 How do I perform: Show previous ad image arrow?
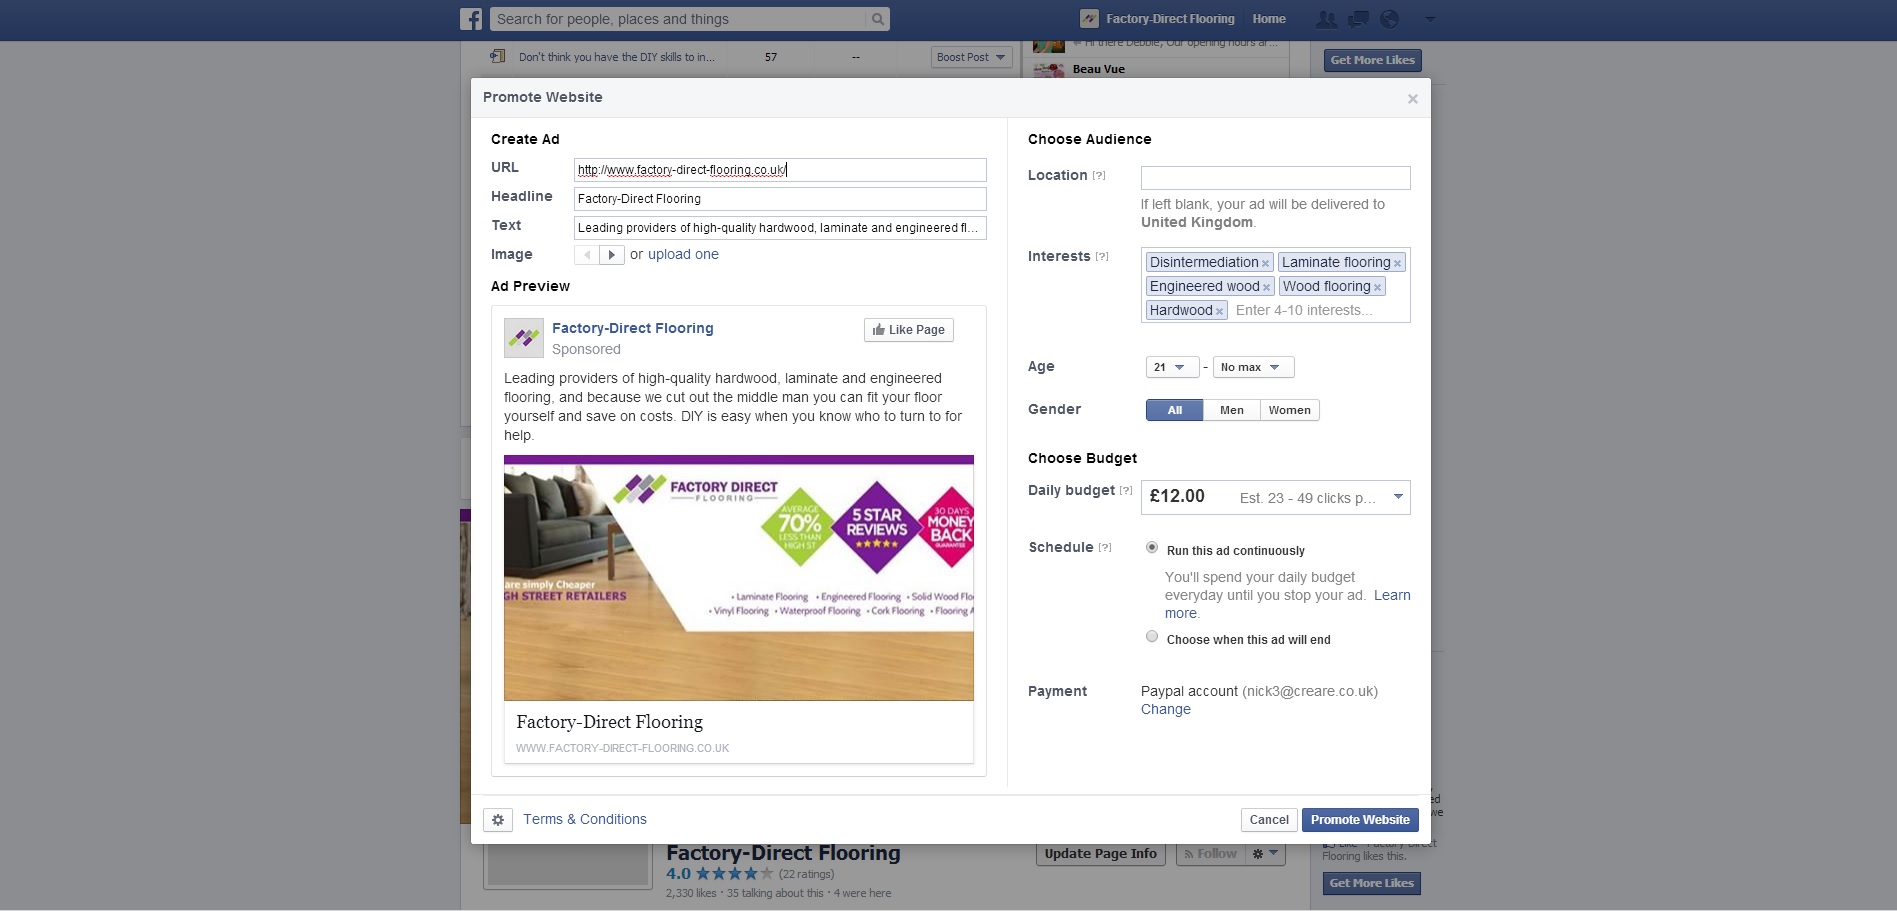click(587, 255)
